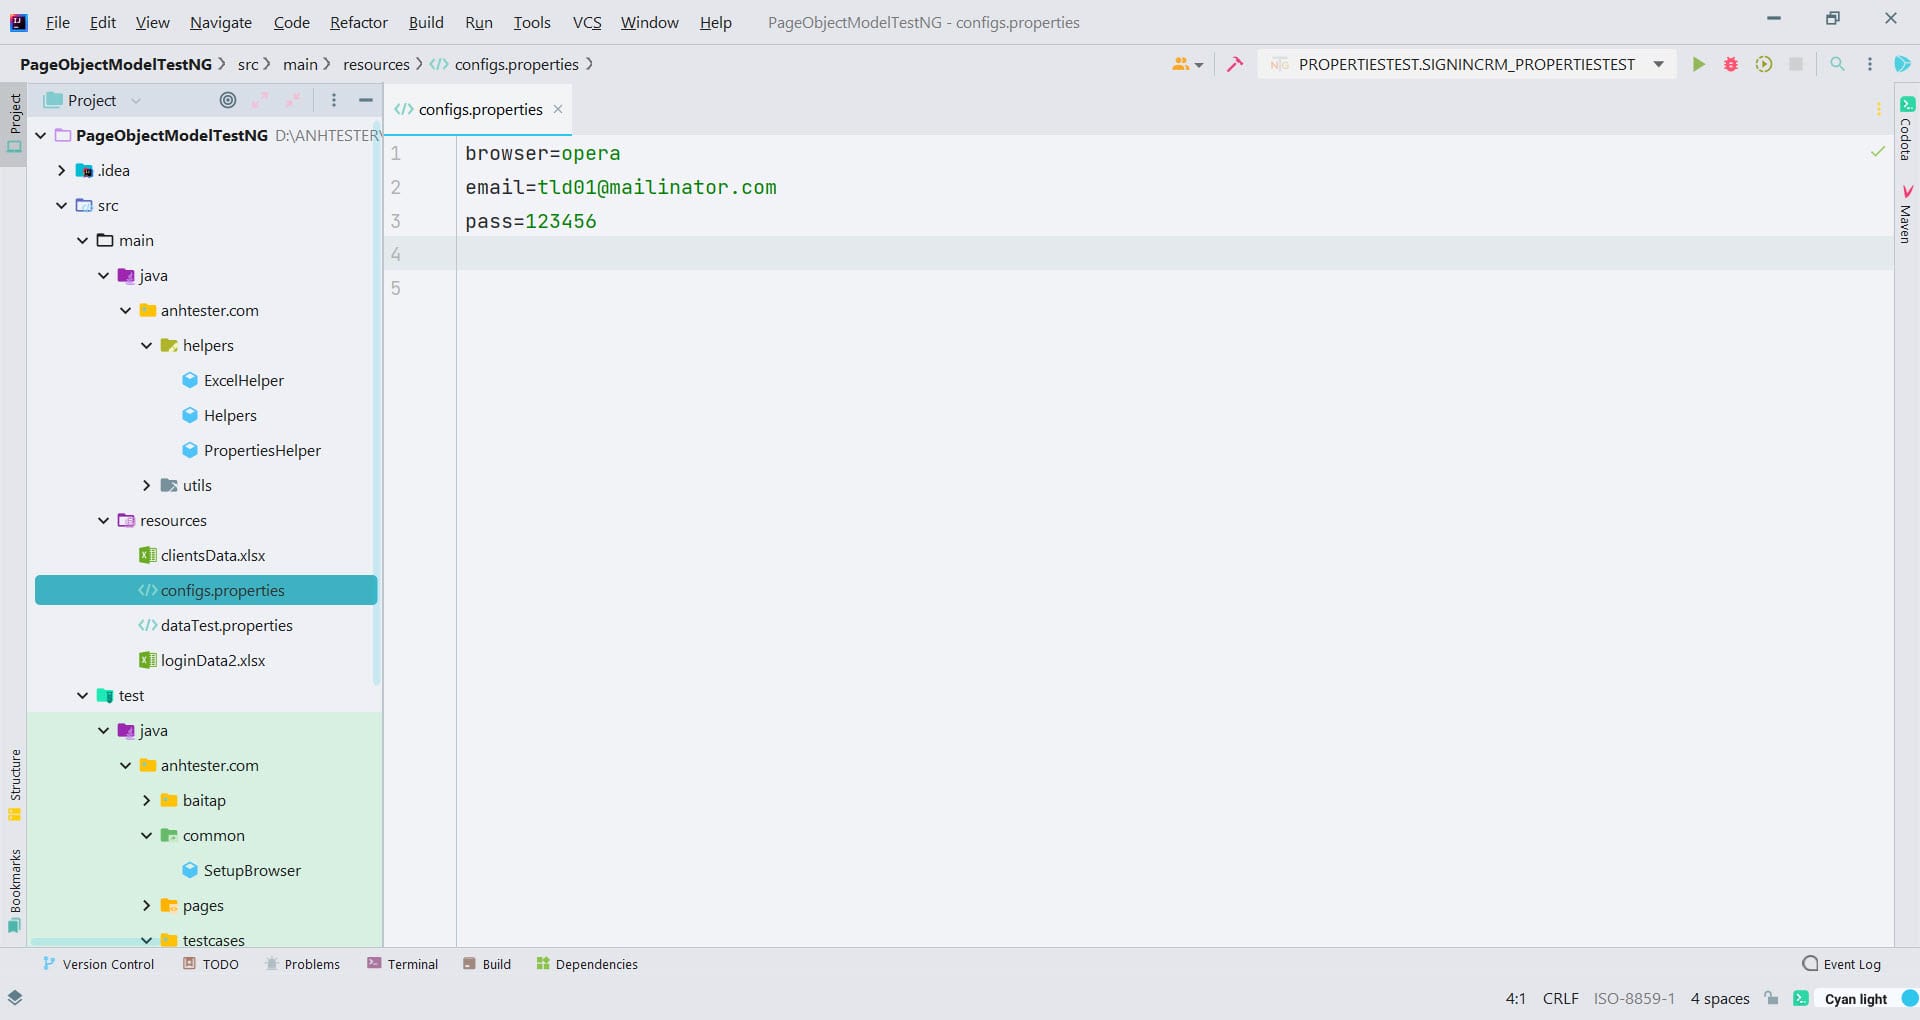
Task: Collapse the PageObjectModelTestNG root node
Action: [x=41, y=135]
